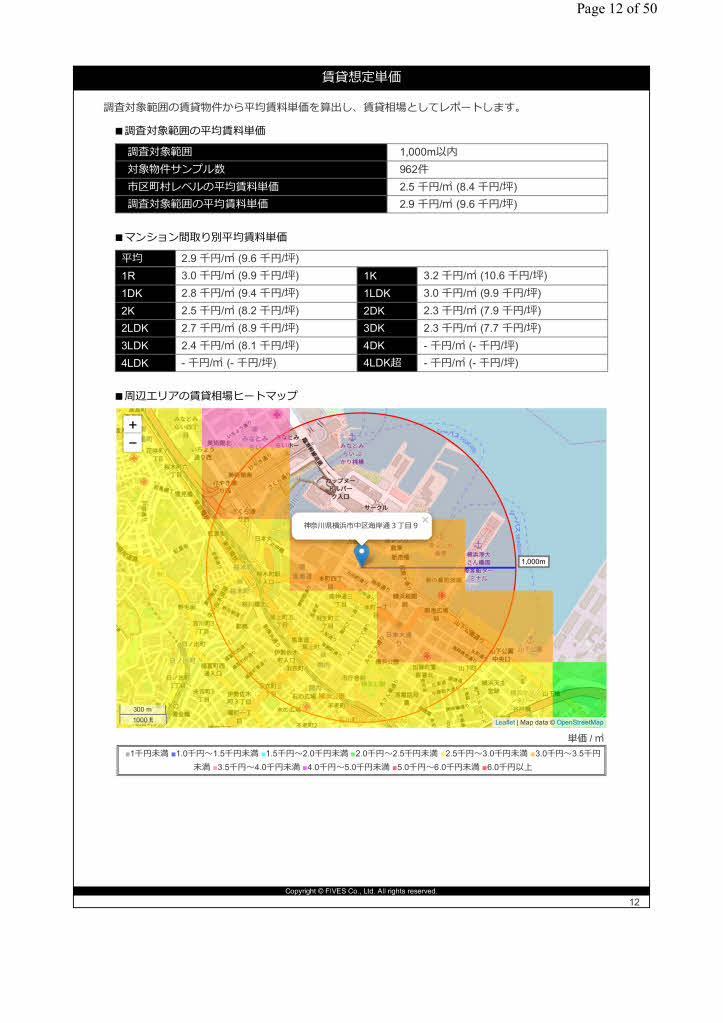Screen dimensions: 723x1023
Task: Open the OpenStreetMap attribution link
Action: point(580,721)
